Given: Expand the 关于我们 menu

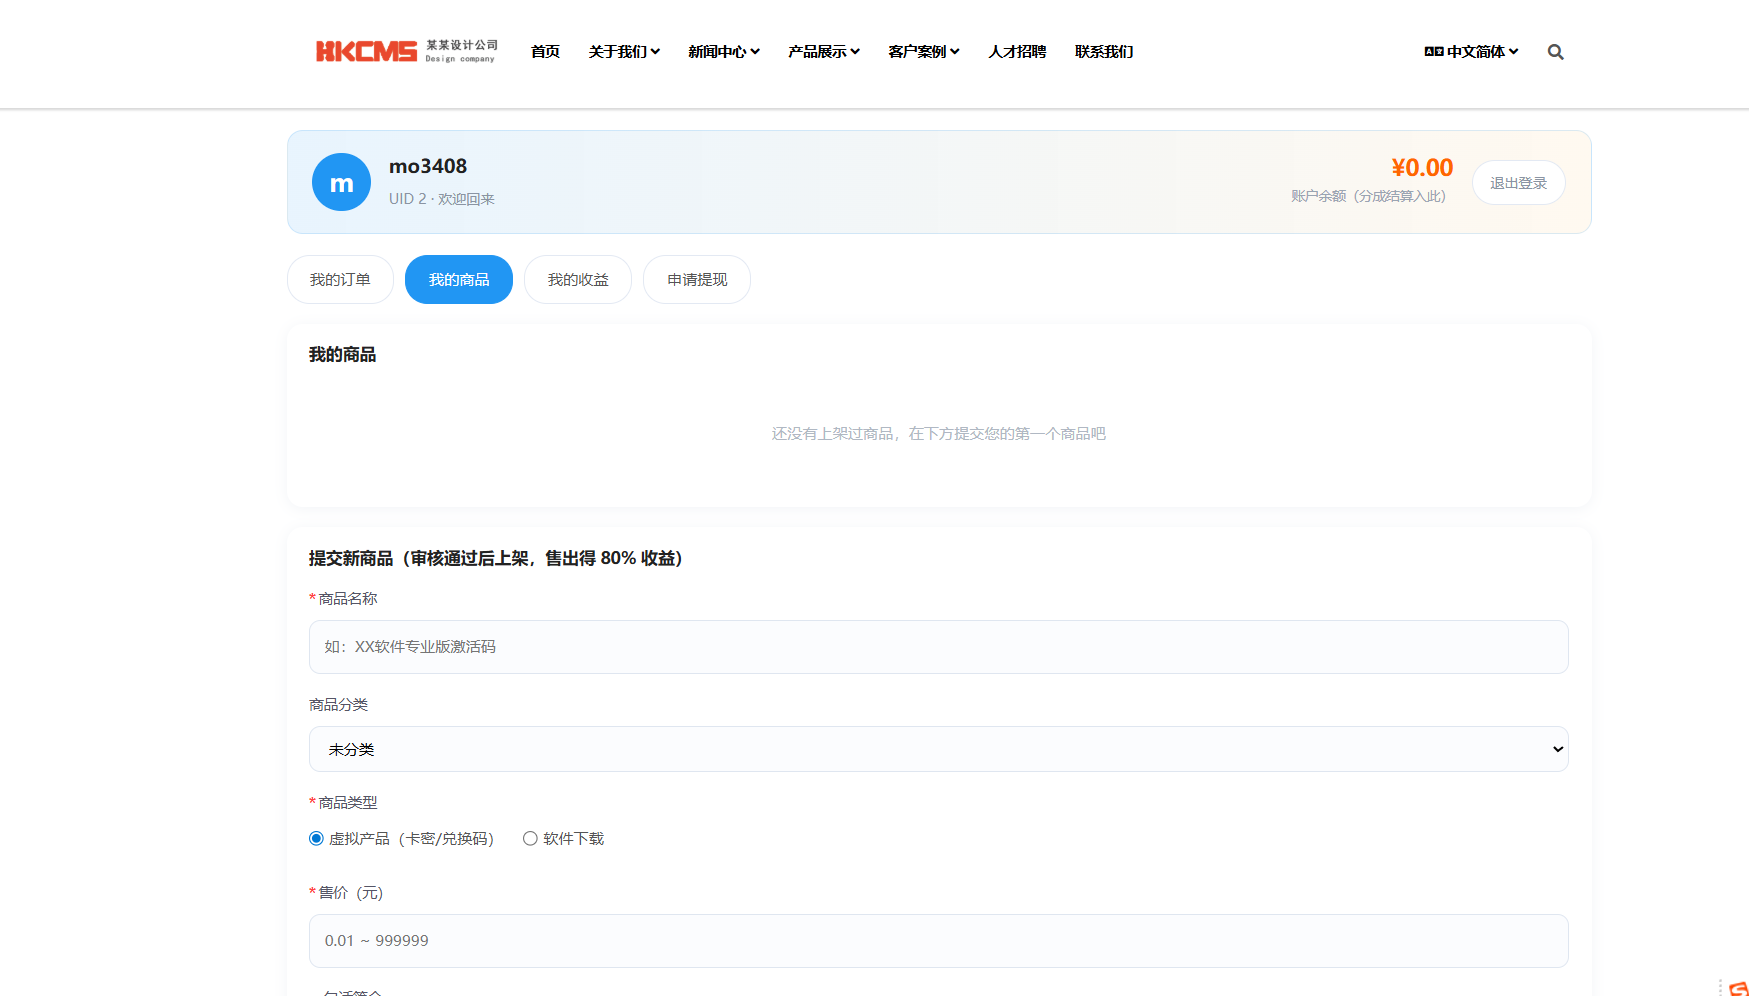Looking at the screenshot, I should coord(624,52).
